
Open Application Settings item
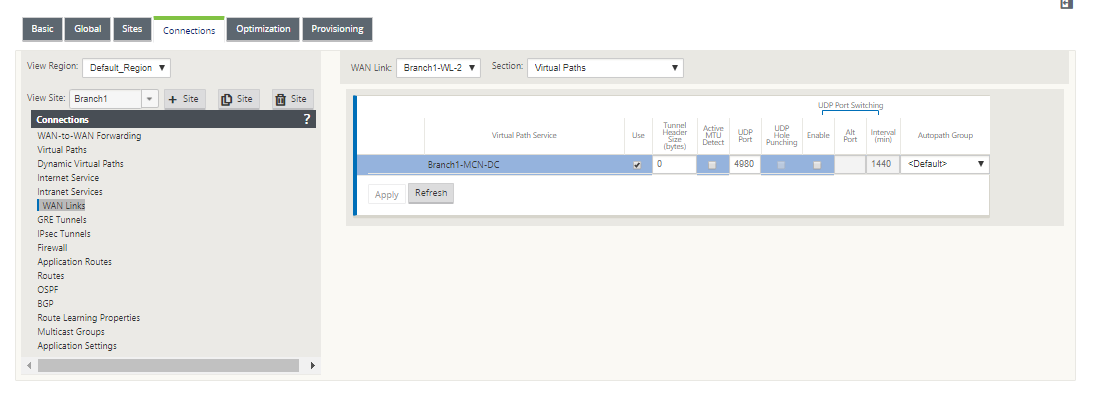point(77,345)
